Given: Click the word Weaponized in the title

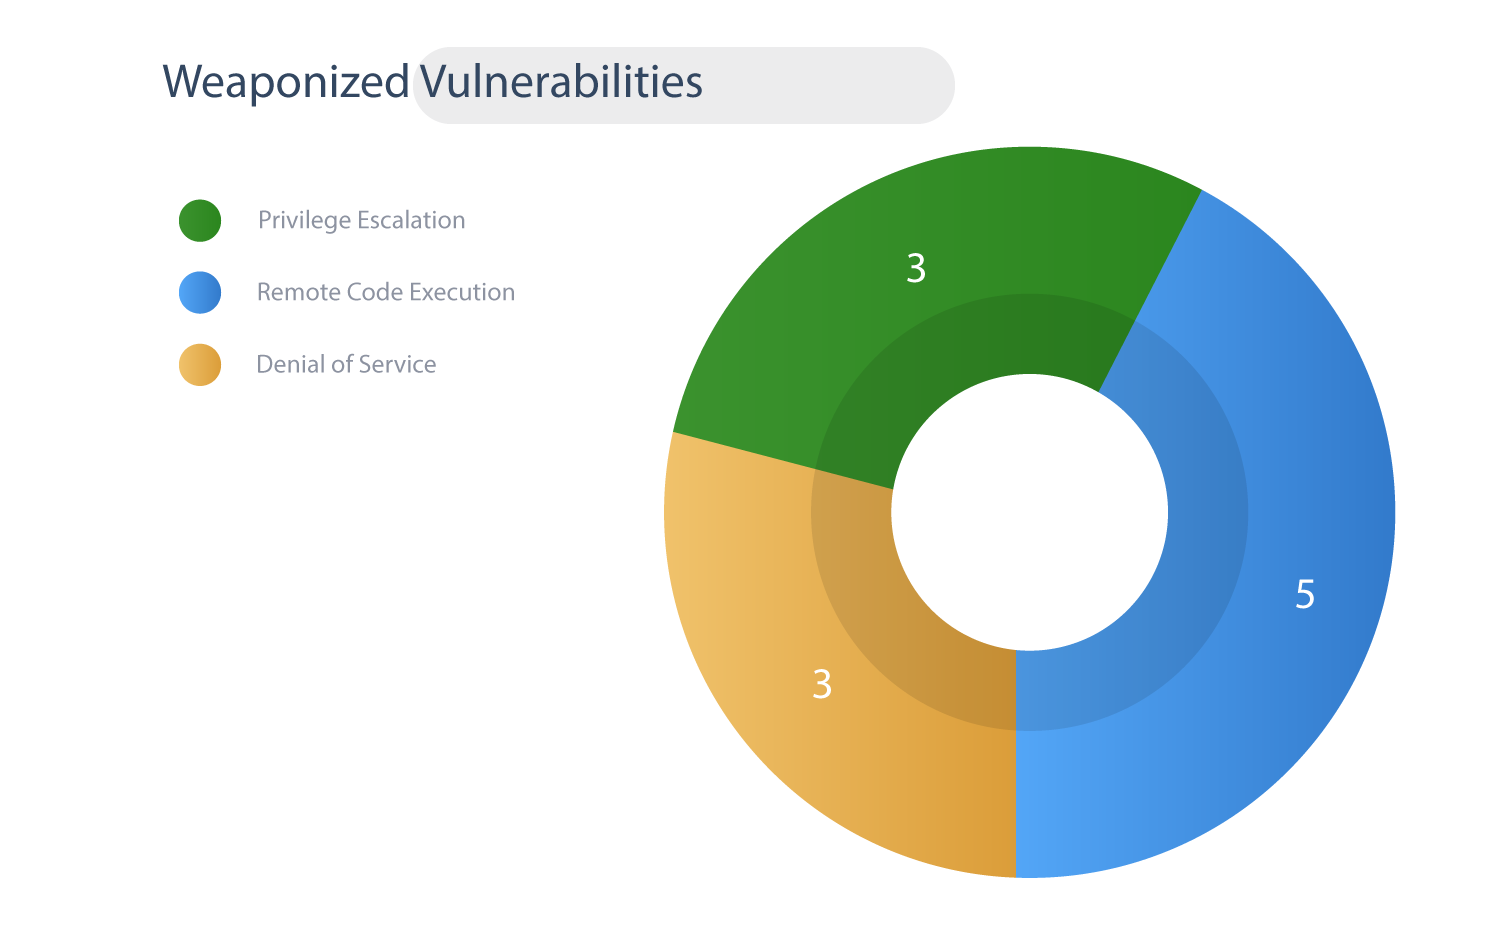Looking at the screenshot, I should (286, 82).
